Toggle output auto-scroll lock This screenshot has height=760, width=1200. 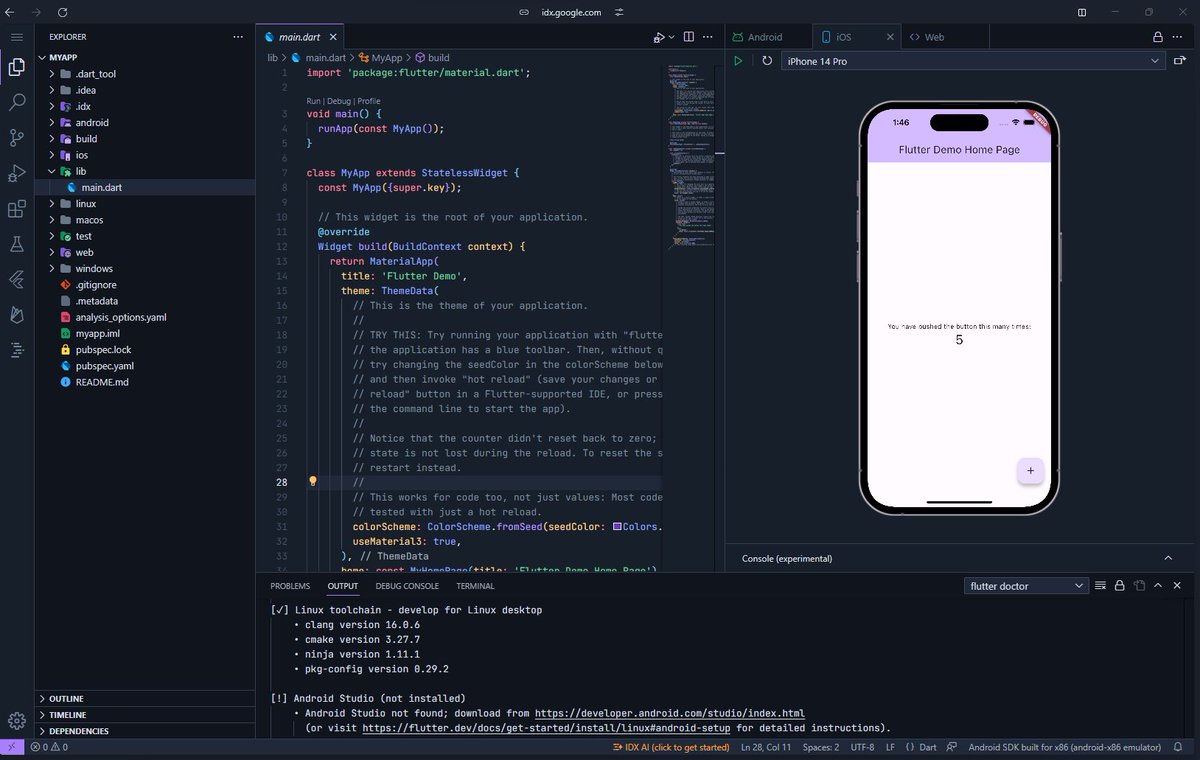(x=1119, y=586)
